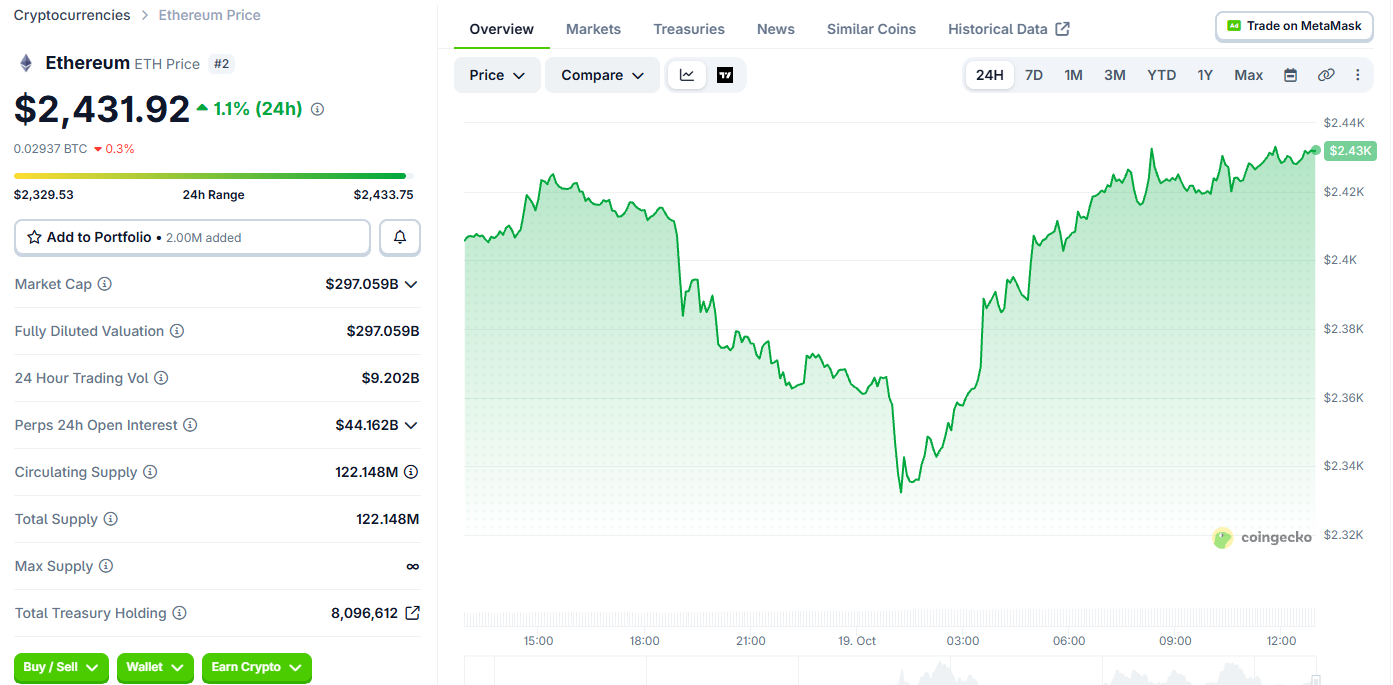Click the $2.43K current price marker

(x=1351, y=151)
